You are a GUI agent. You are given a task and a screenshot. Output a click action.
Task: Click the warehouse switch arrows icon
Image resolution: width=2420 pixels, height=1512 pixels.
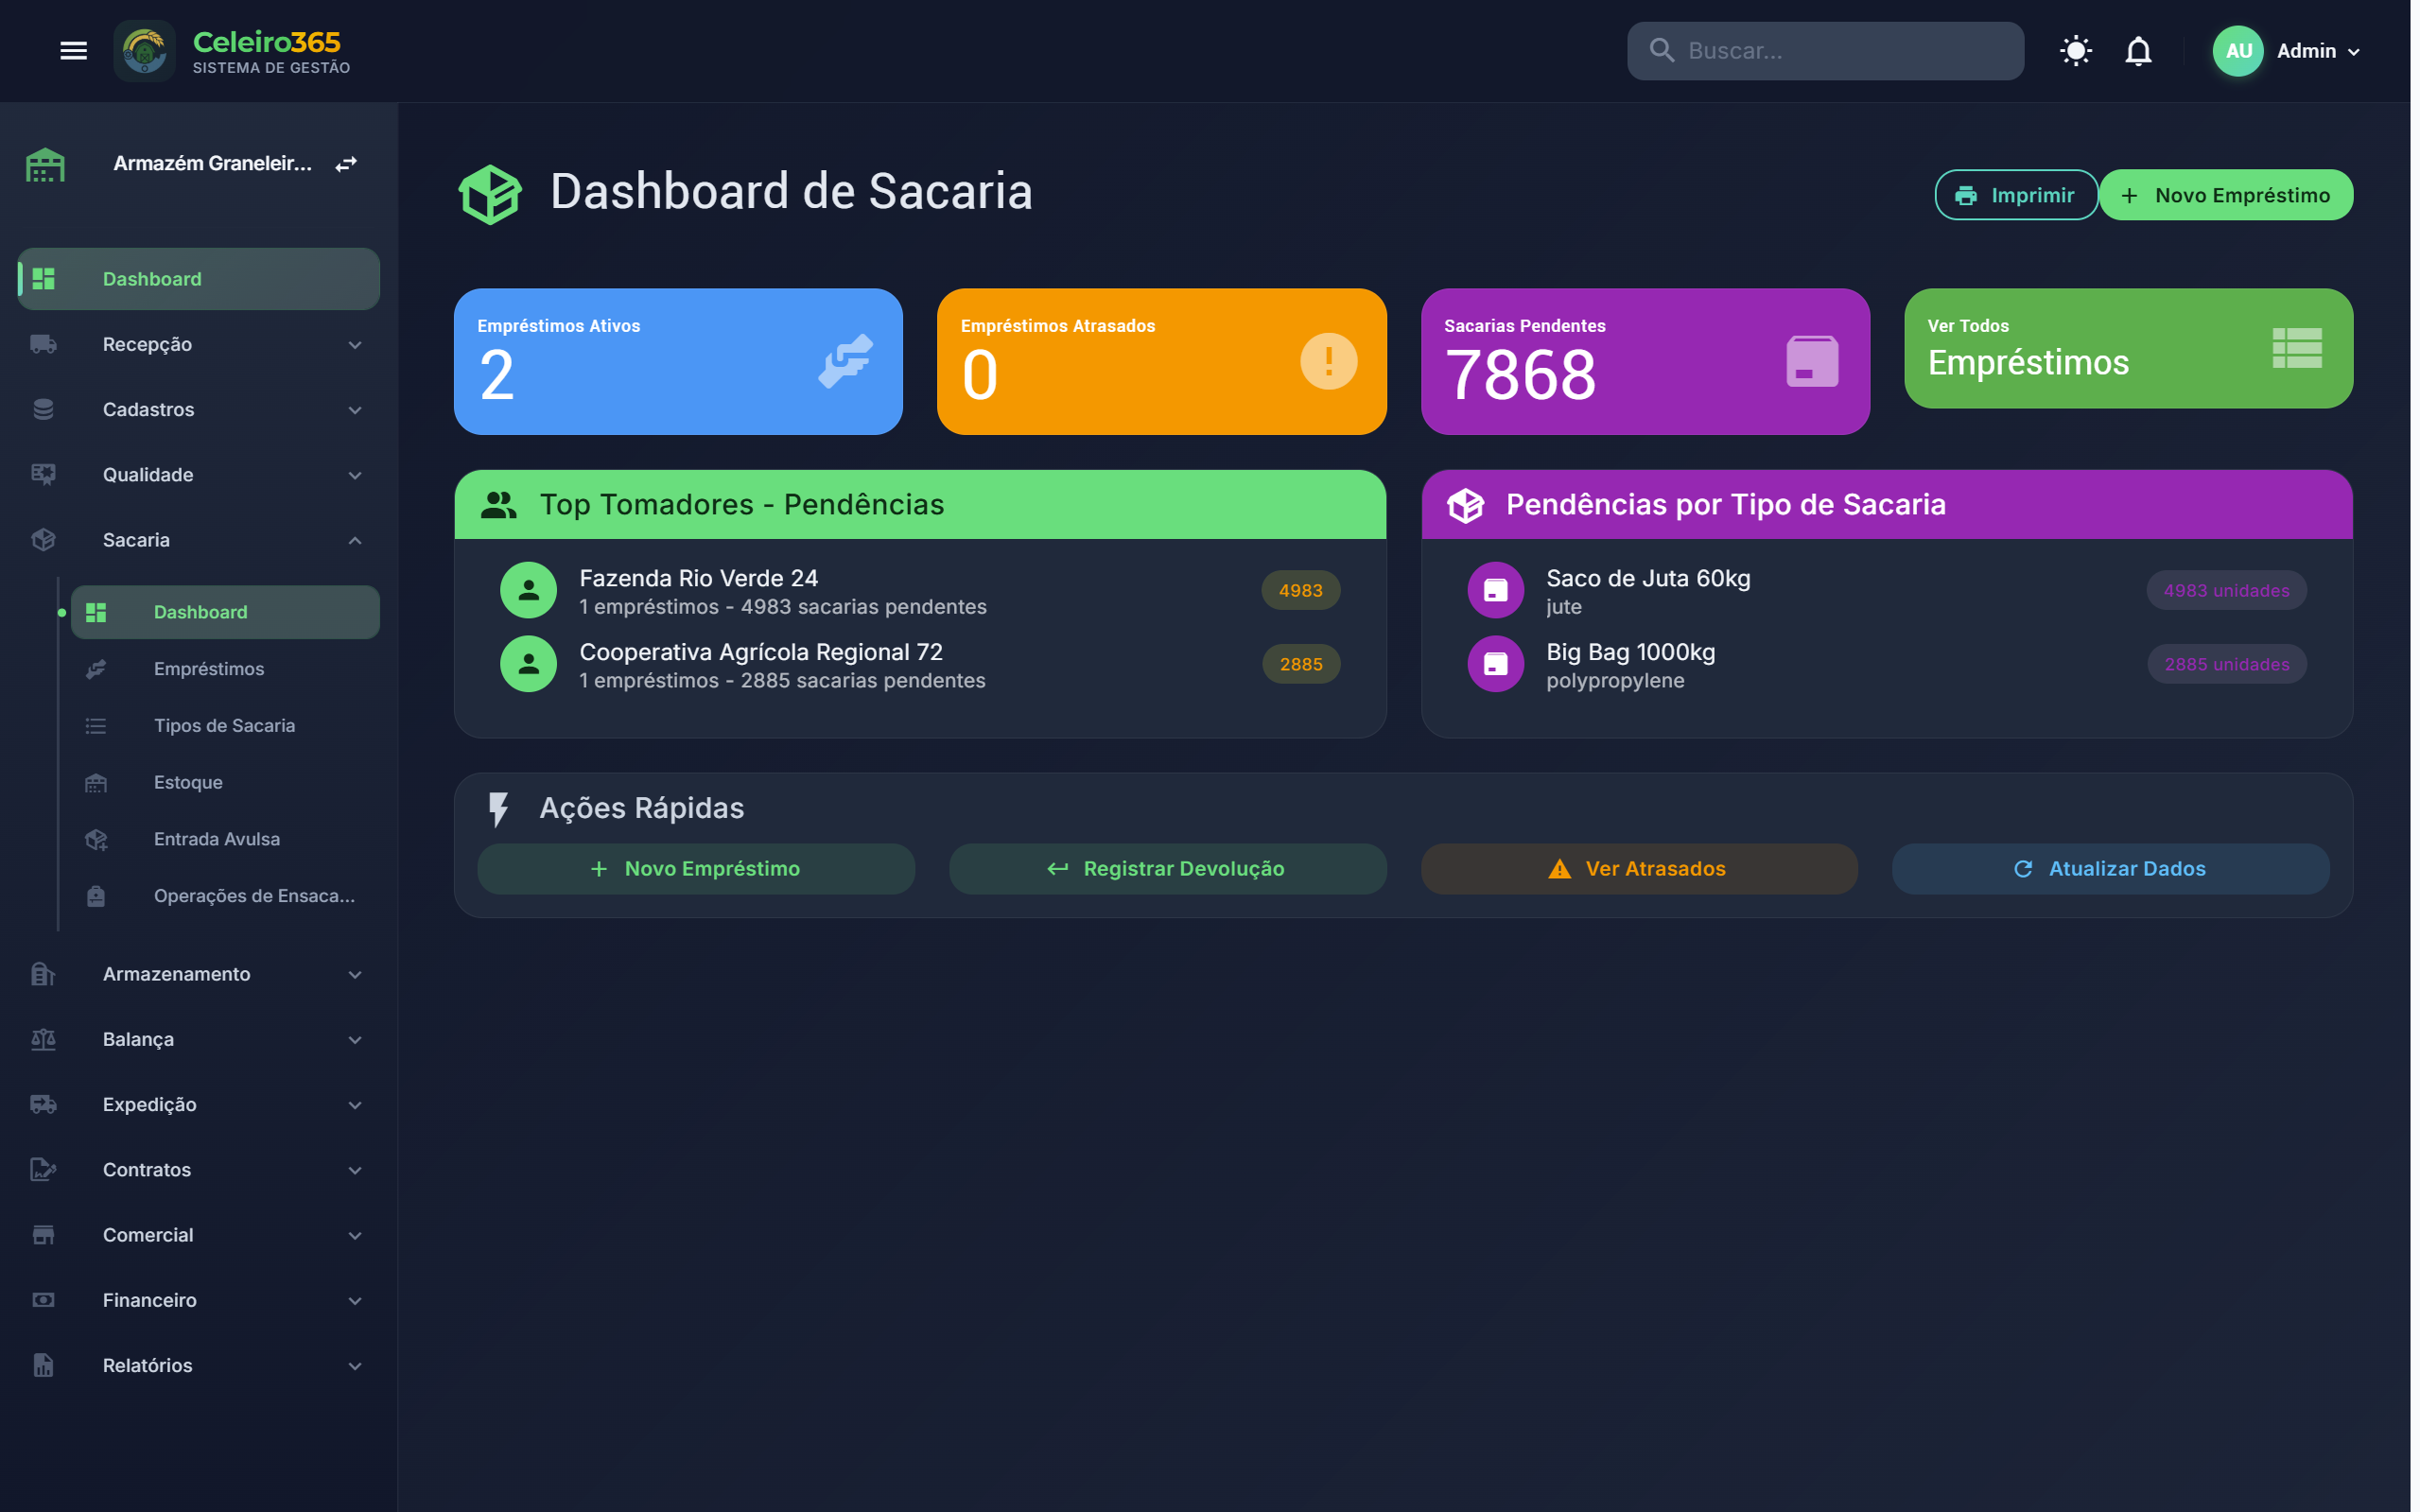[x=346, y=164]
